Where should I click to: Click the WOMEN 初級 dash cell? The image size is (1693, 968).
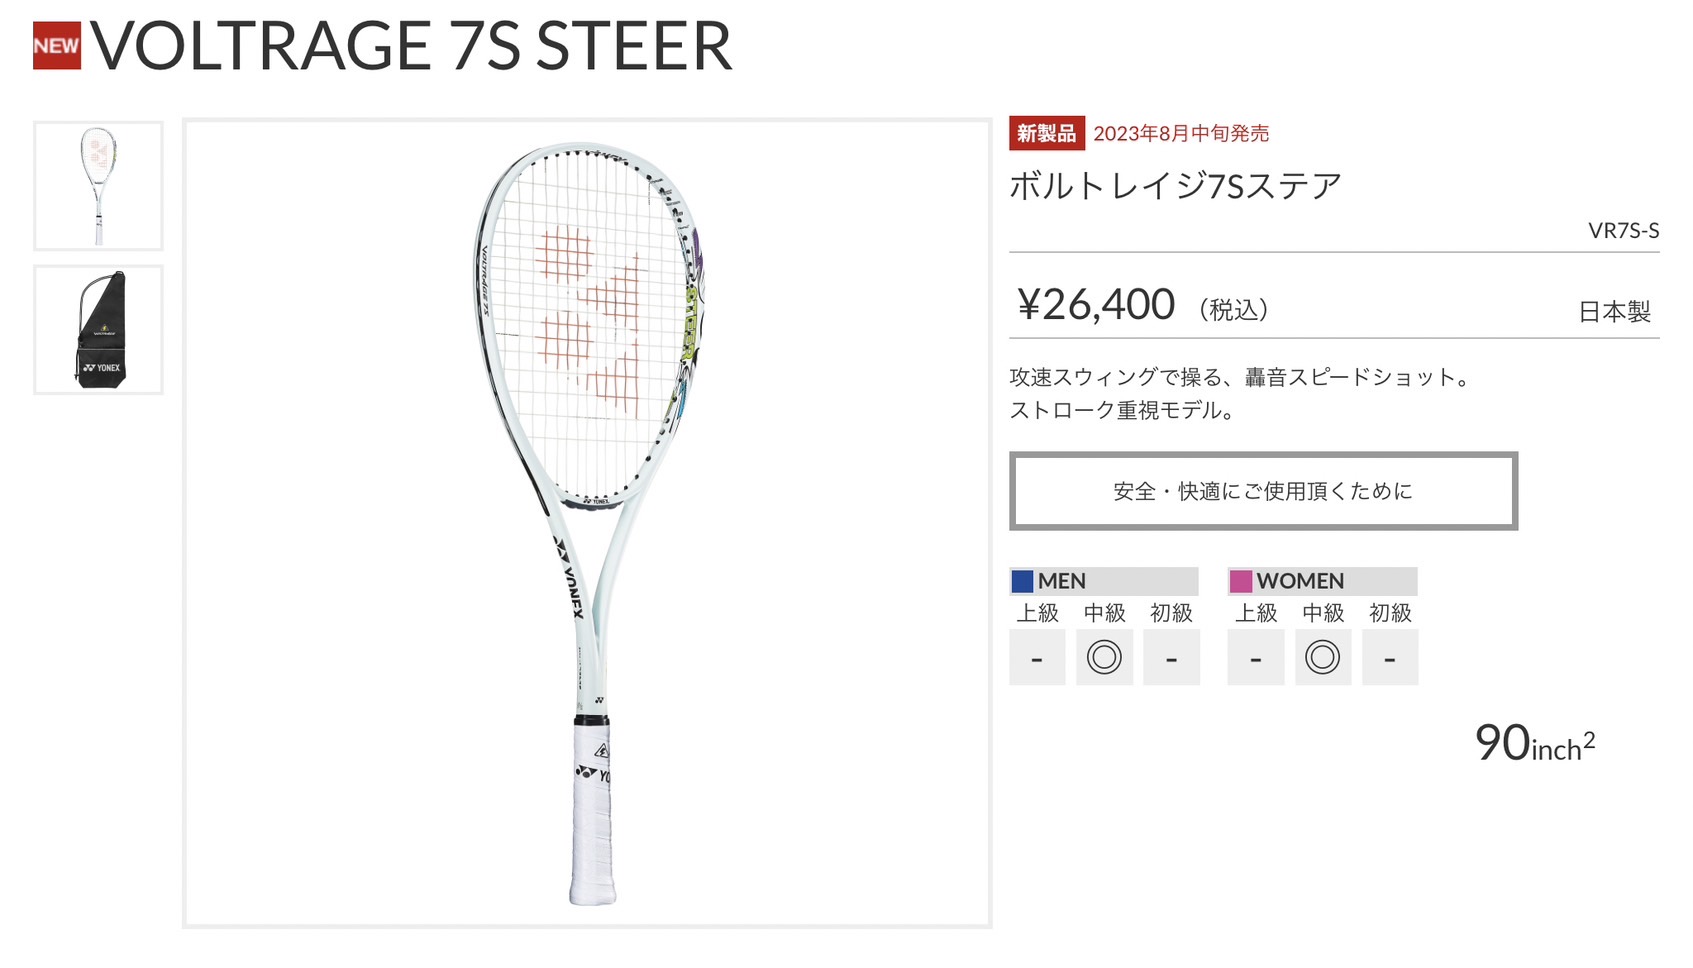[x=1390, y=657]
